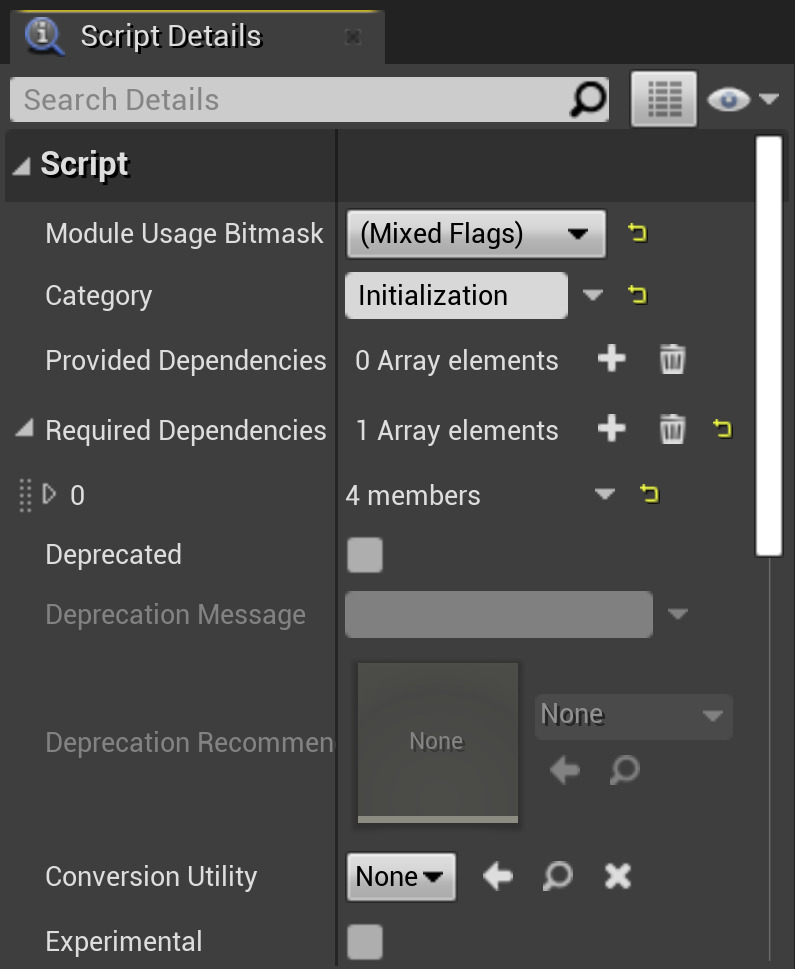Expand array element 0 members
Viewport: 795px width, 969px height.
[x=50, y=494]
